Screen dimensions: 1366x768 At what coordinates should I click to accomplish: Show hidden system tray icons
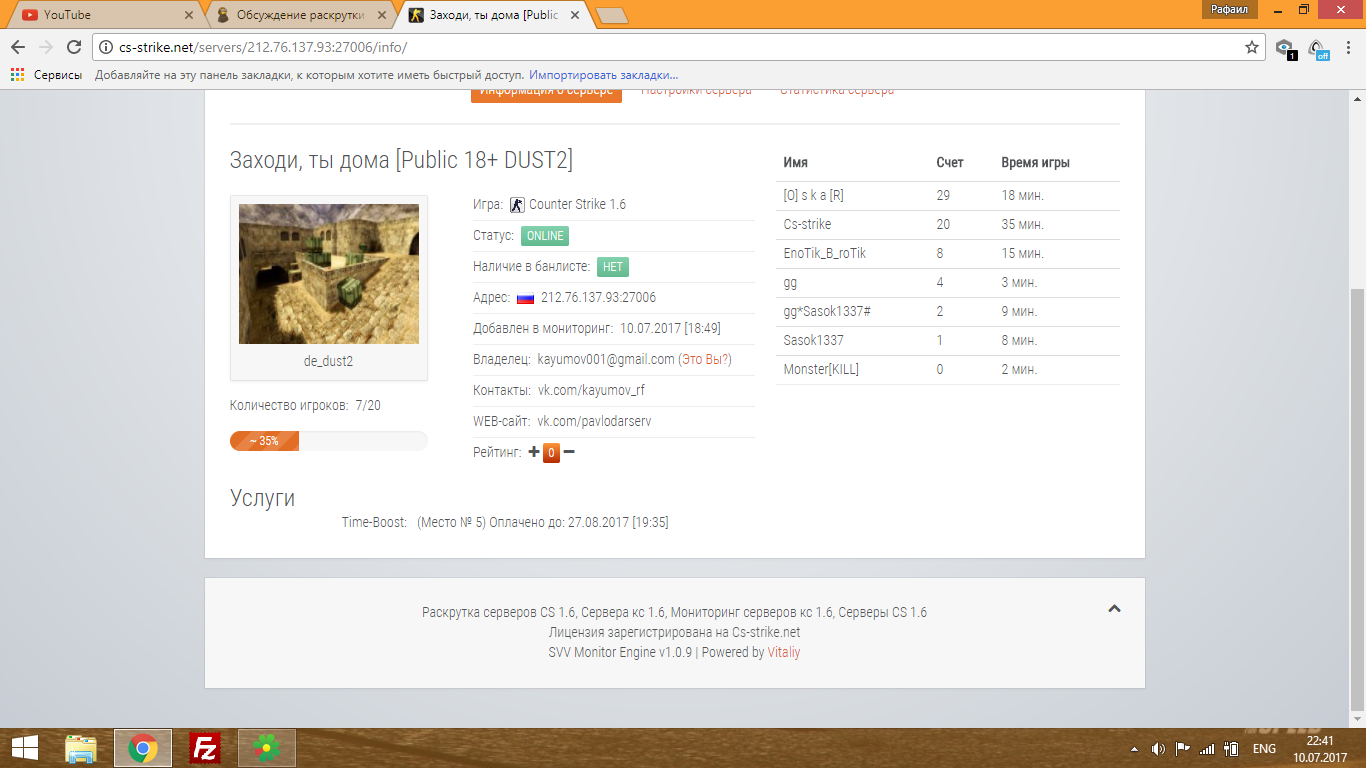[1134, 749]
